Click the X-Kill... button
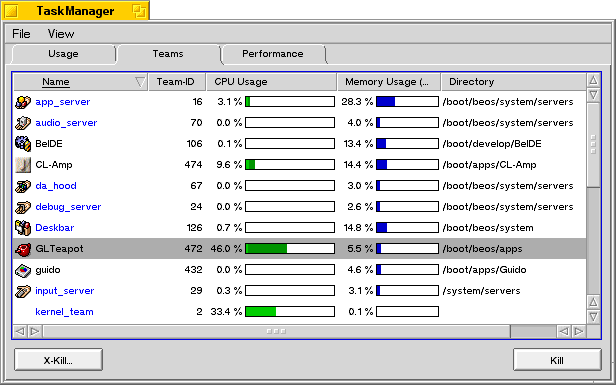 59,360
